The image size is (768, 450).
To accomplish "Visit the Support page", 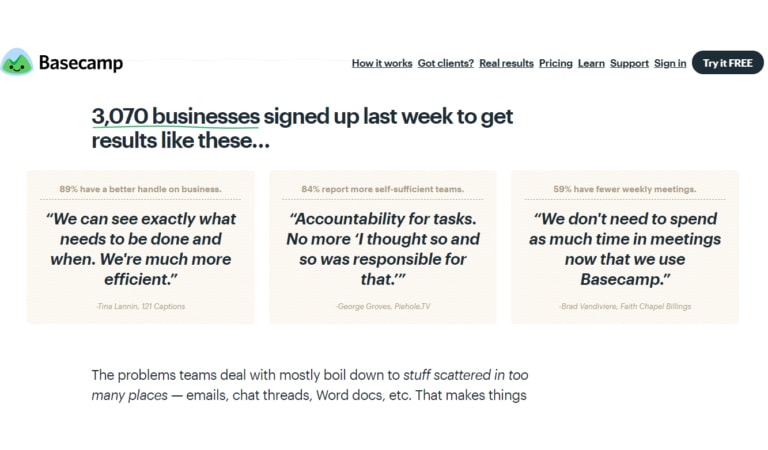I will click(x=629, y=63).
